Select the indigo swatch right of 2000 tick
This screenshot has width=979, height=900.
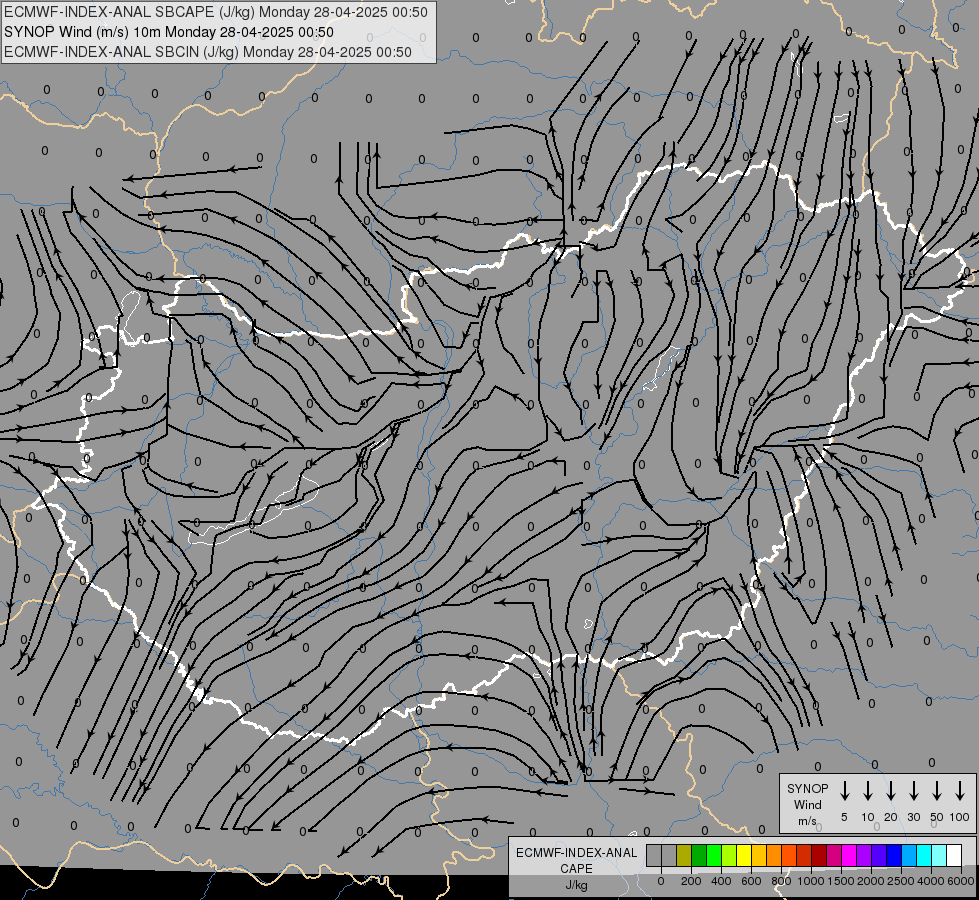tap(878, 855)
